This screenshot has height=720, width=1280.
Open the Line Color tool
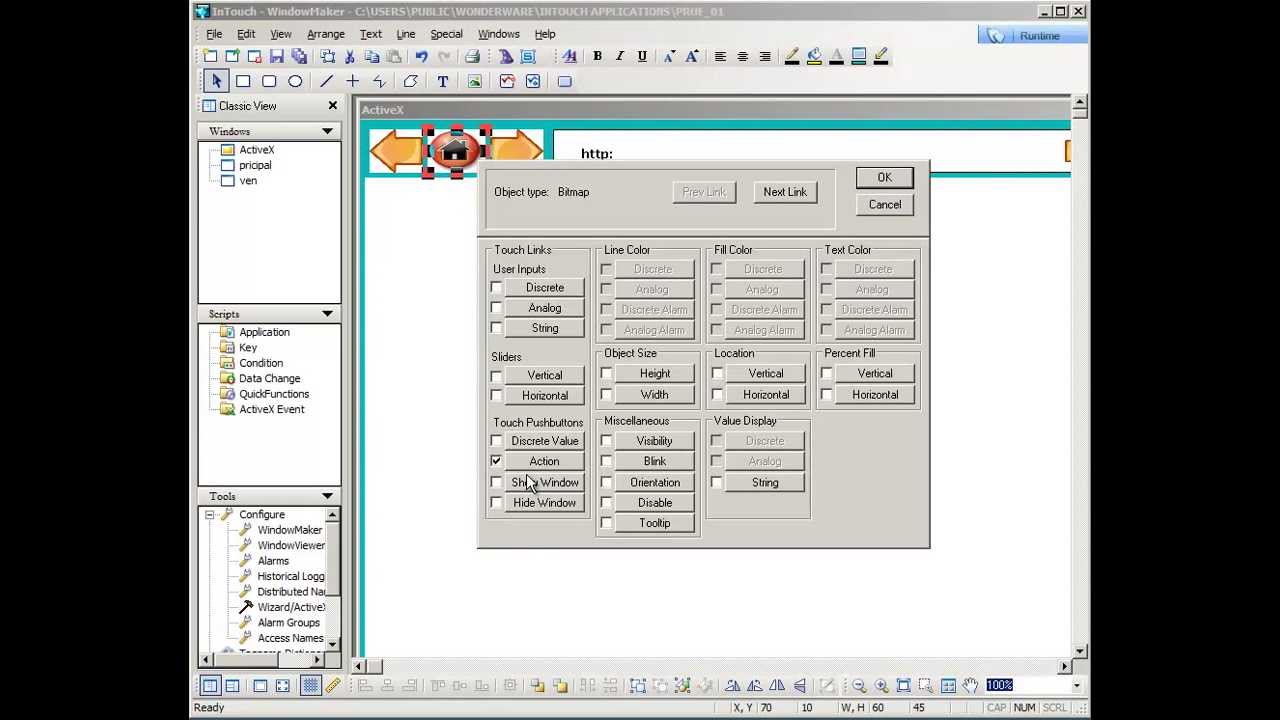[x=791, y=57]
